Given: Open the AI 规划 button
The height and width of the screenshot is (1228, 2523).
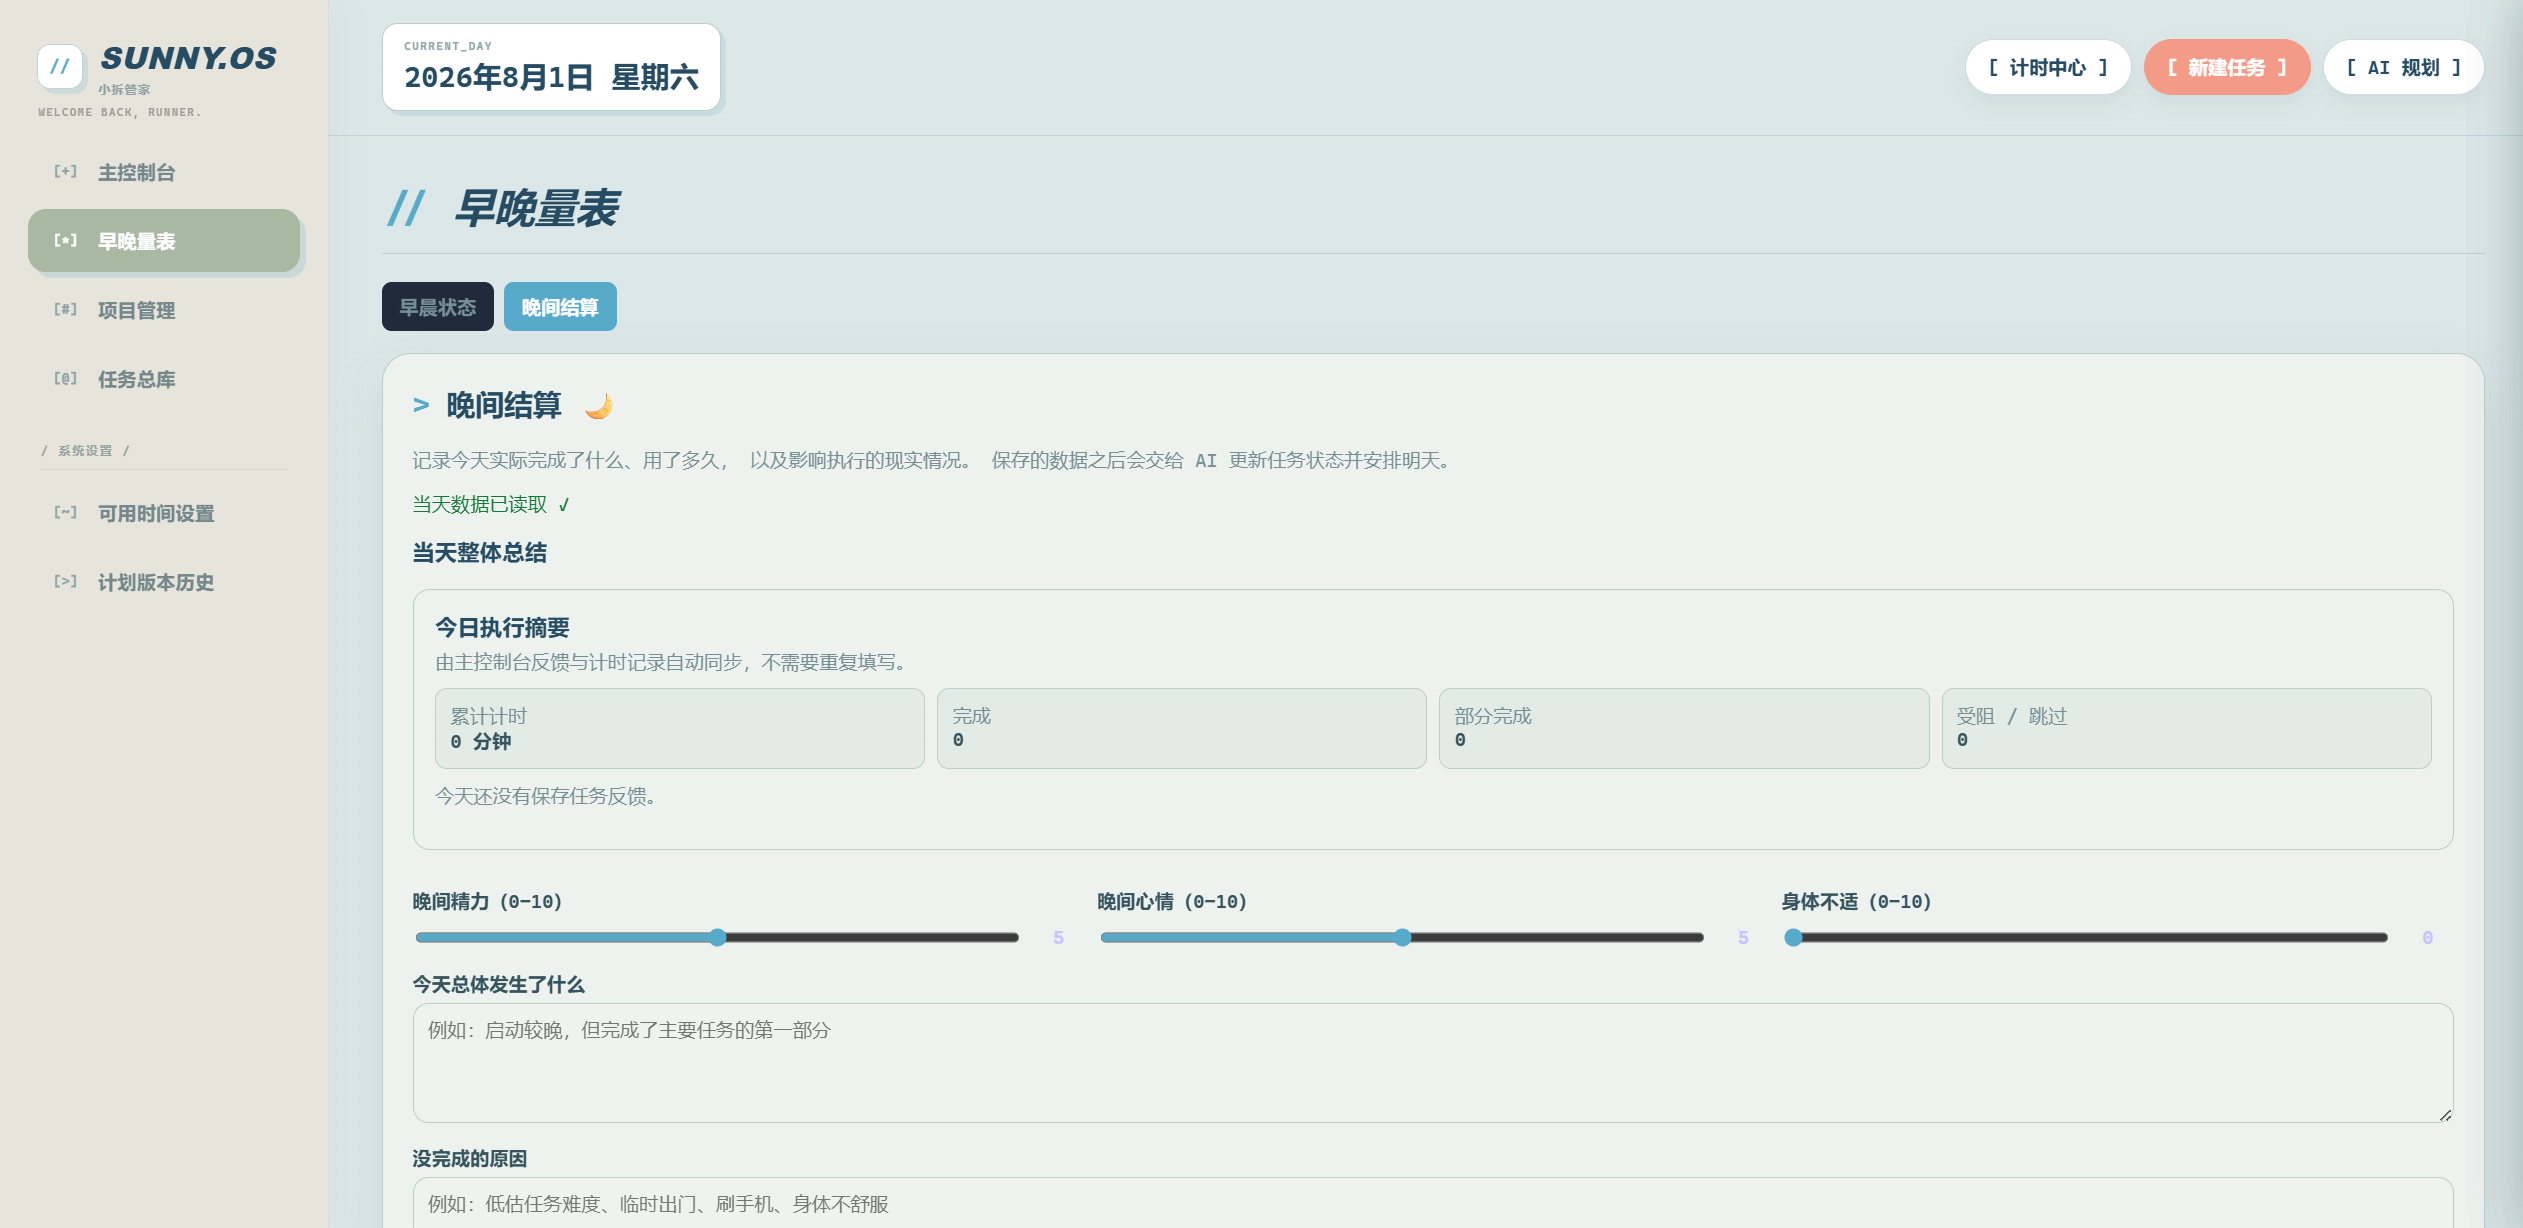Looking at the screenshot, I should tap(2404, 68).
